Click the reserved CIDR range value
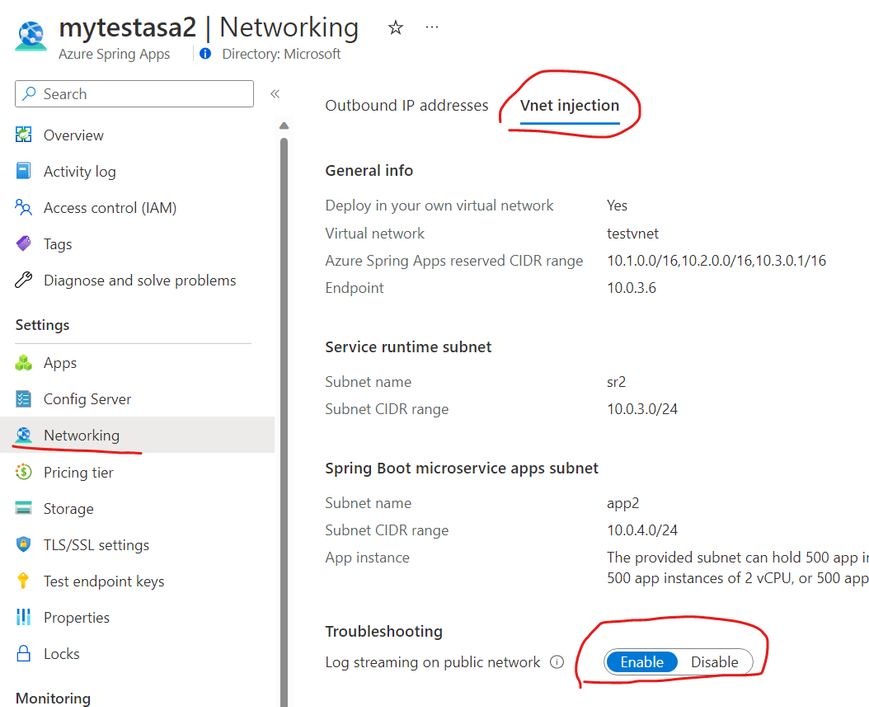Viewport: 869px width, 707px height. click(x=717, y=260)
